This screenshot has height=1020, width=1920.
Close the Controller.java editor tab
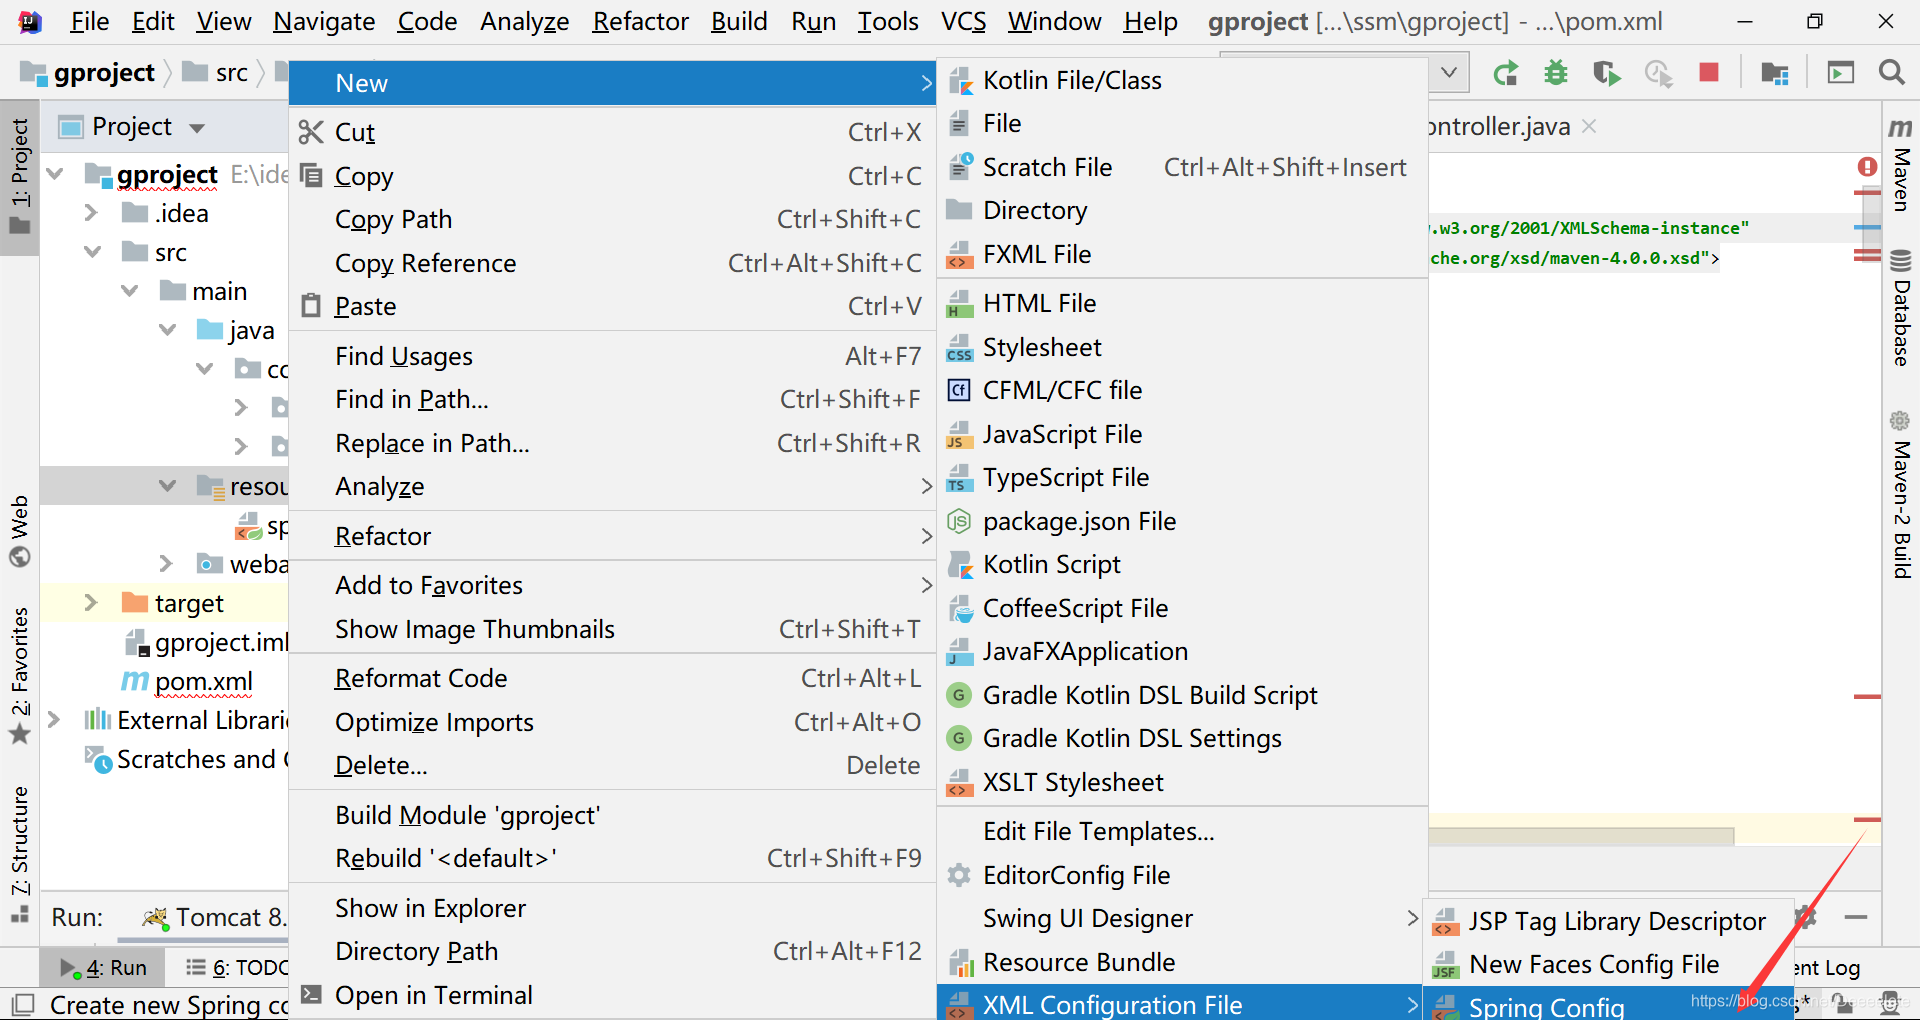[1589, 126]
